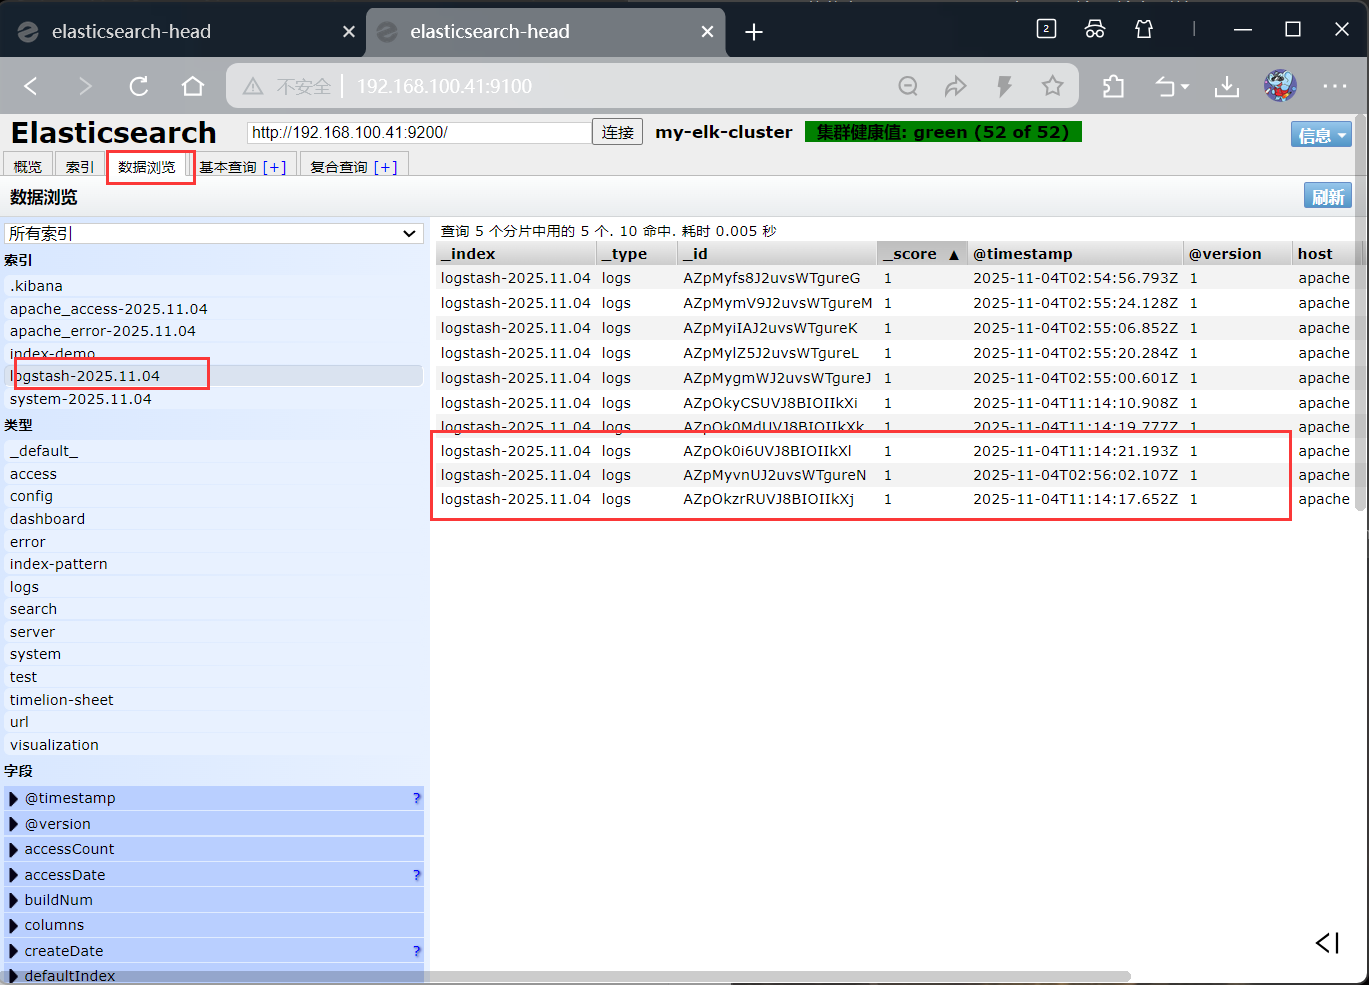Screen dimensions: 1369x985
Task: Close the first elasticsearch-head tab
Action: click(x=349, y=32)
